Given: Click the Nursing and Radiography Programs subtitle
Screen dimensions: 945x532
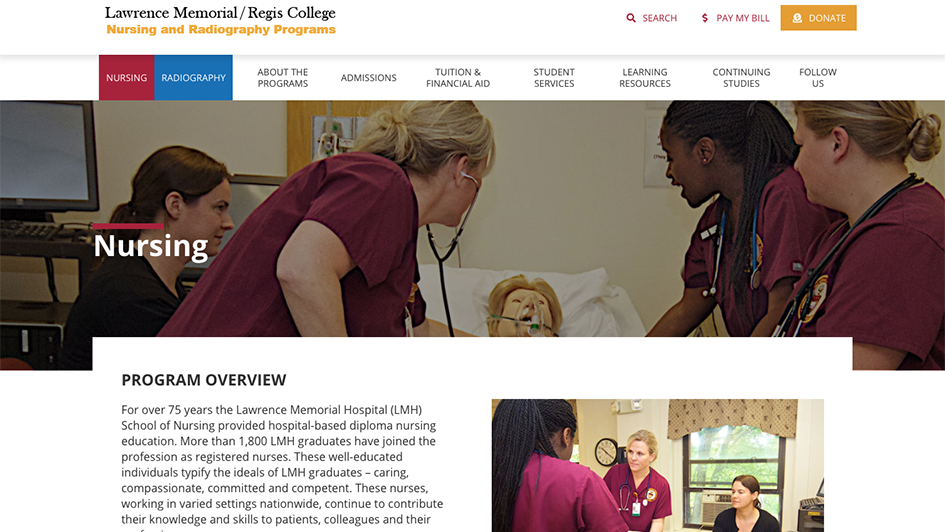Looking at the screenshot, I should point(221,30).
